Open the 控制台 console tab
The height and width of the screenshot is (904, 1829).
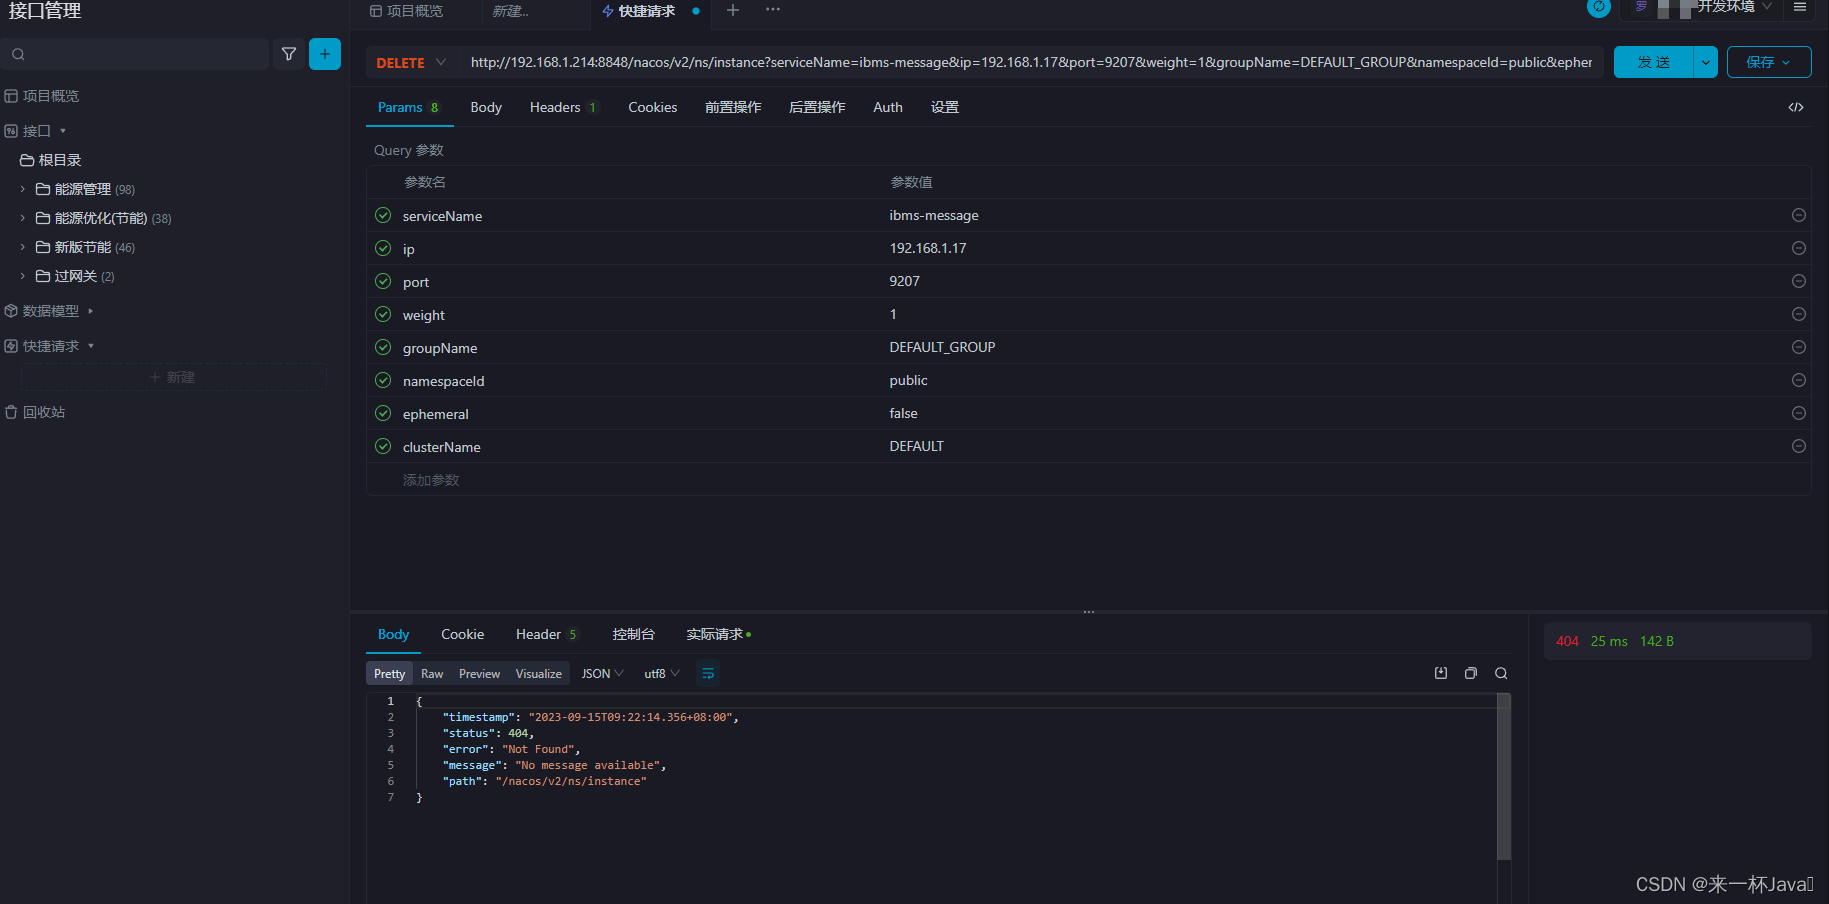(633, 634)
